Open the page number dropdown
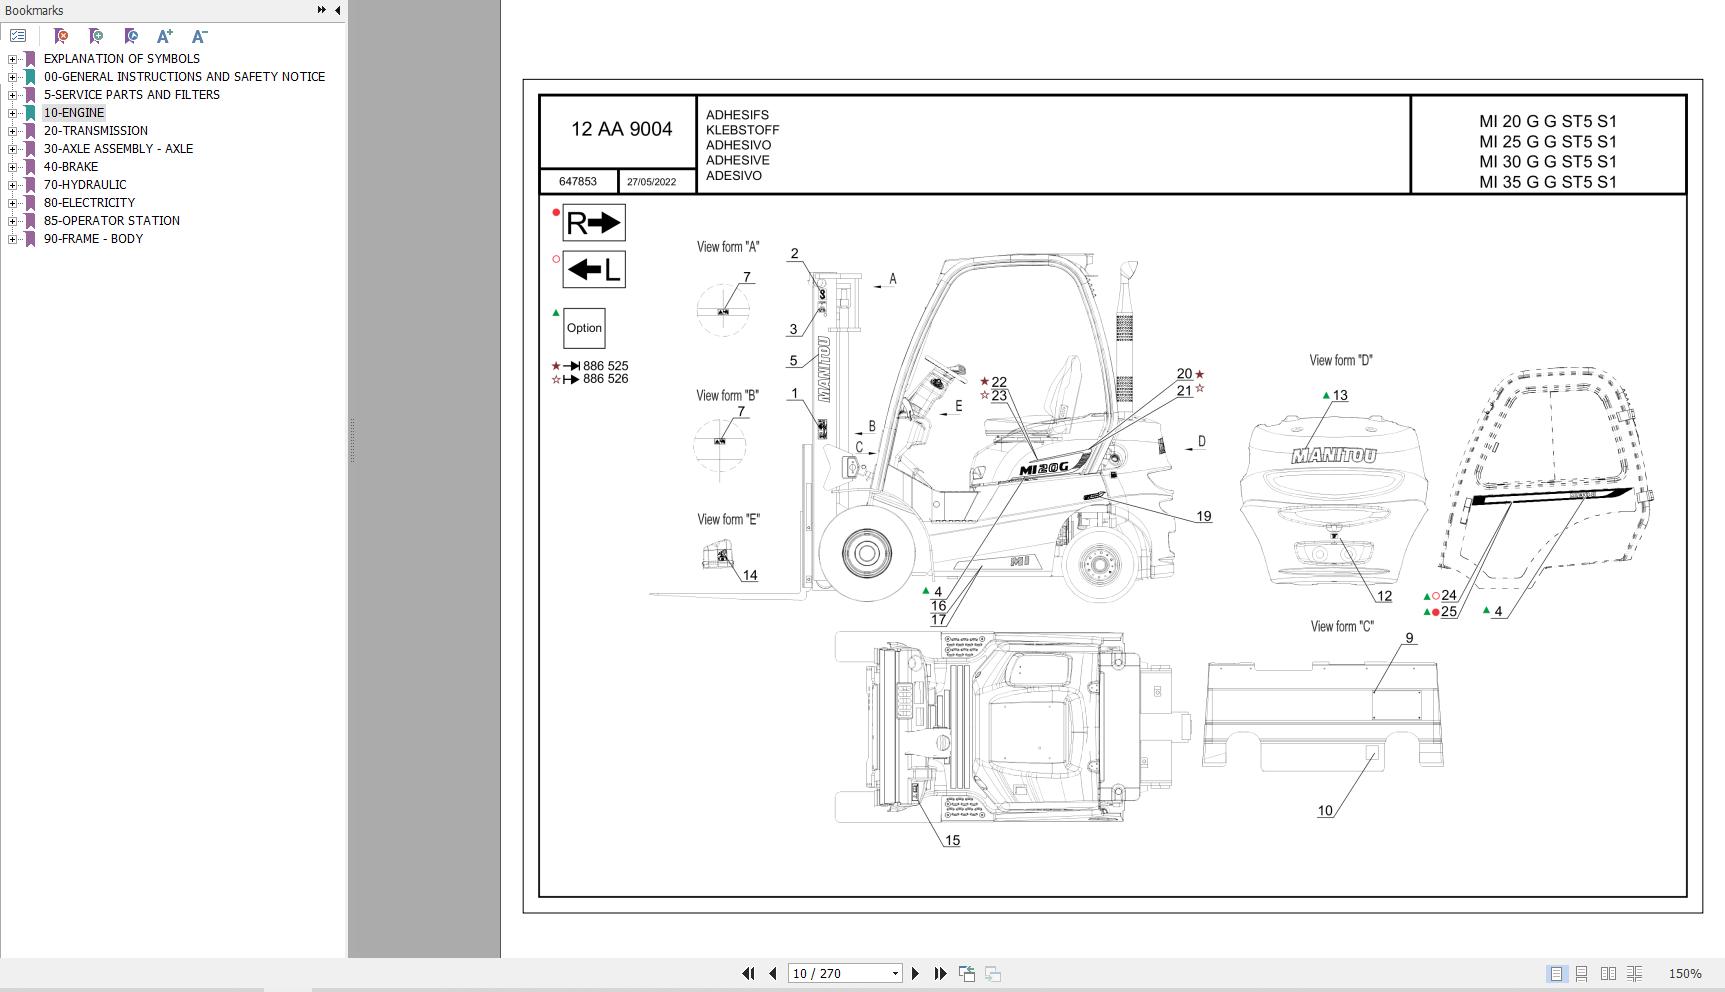 (x=895, y=973)
